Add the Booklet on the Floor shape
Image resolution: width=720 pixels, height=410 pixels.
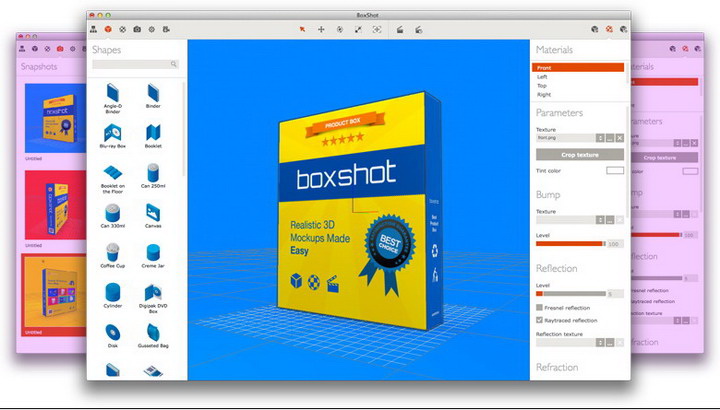pos(112,180)
